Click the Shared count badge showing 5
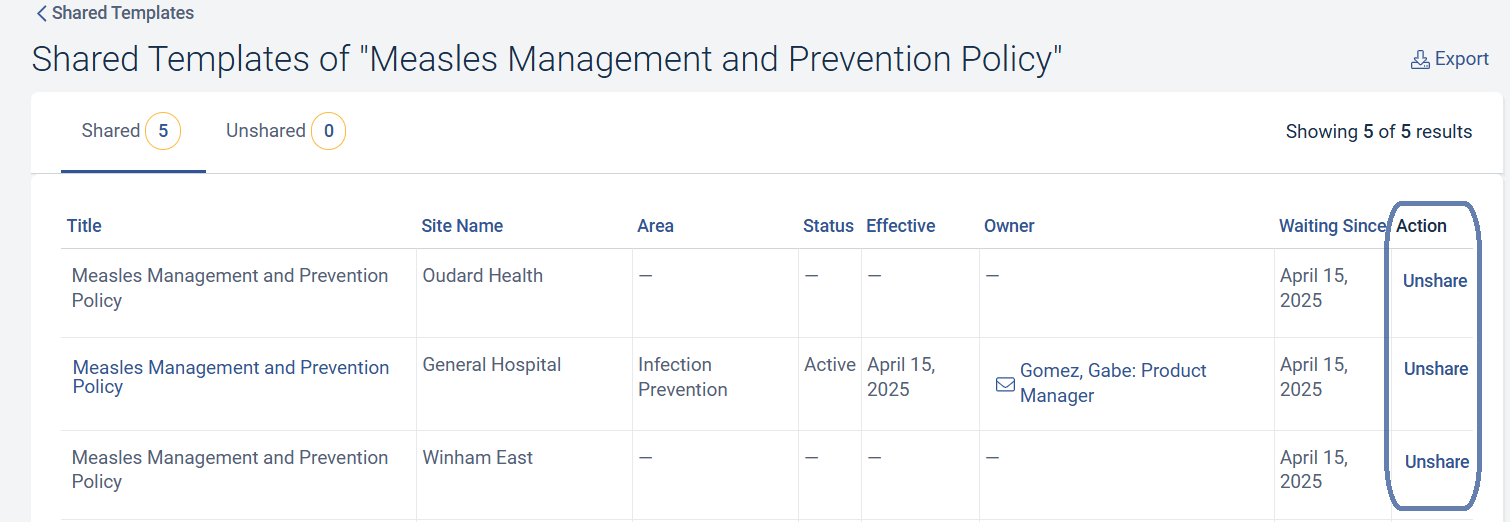1510x522 pixels. pos(163,131)
